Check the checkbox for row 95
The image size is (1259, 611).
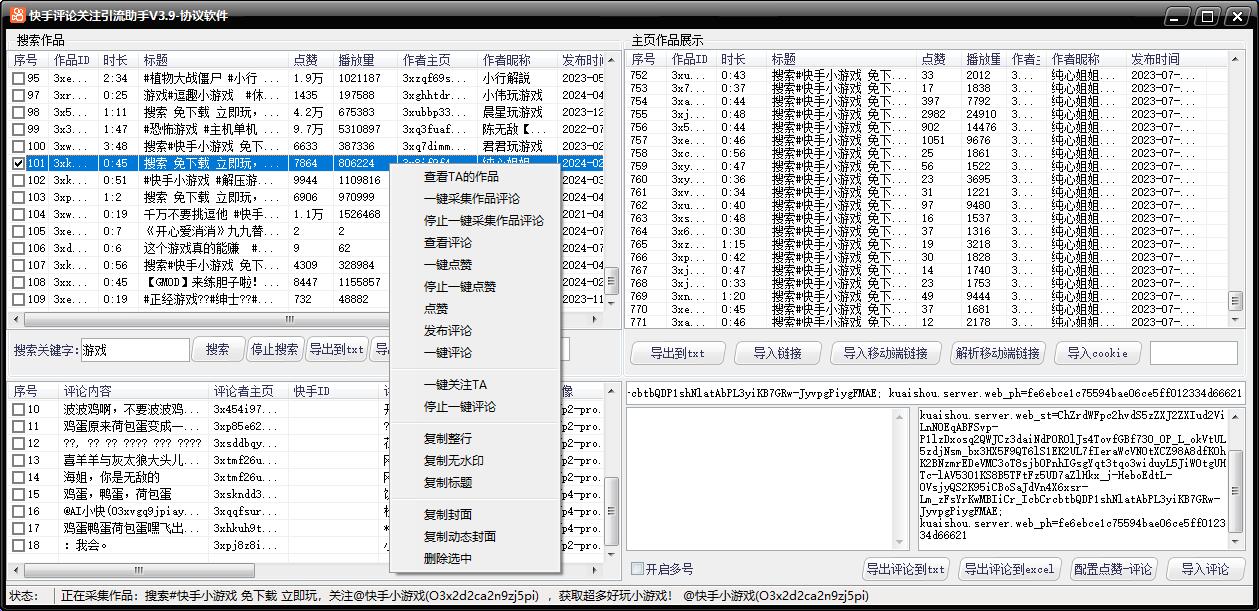20,77
